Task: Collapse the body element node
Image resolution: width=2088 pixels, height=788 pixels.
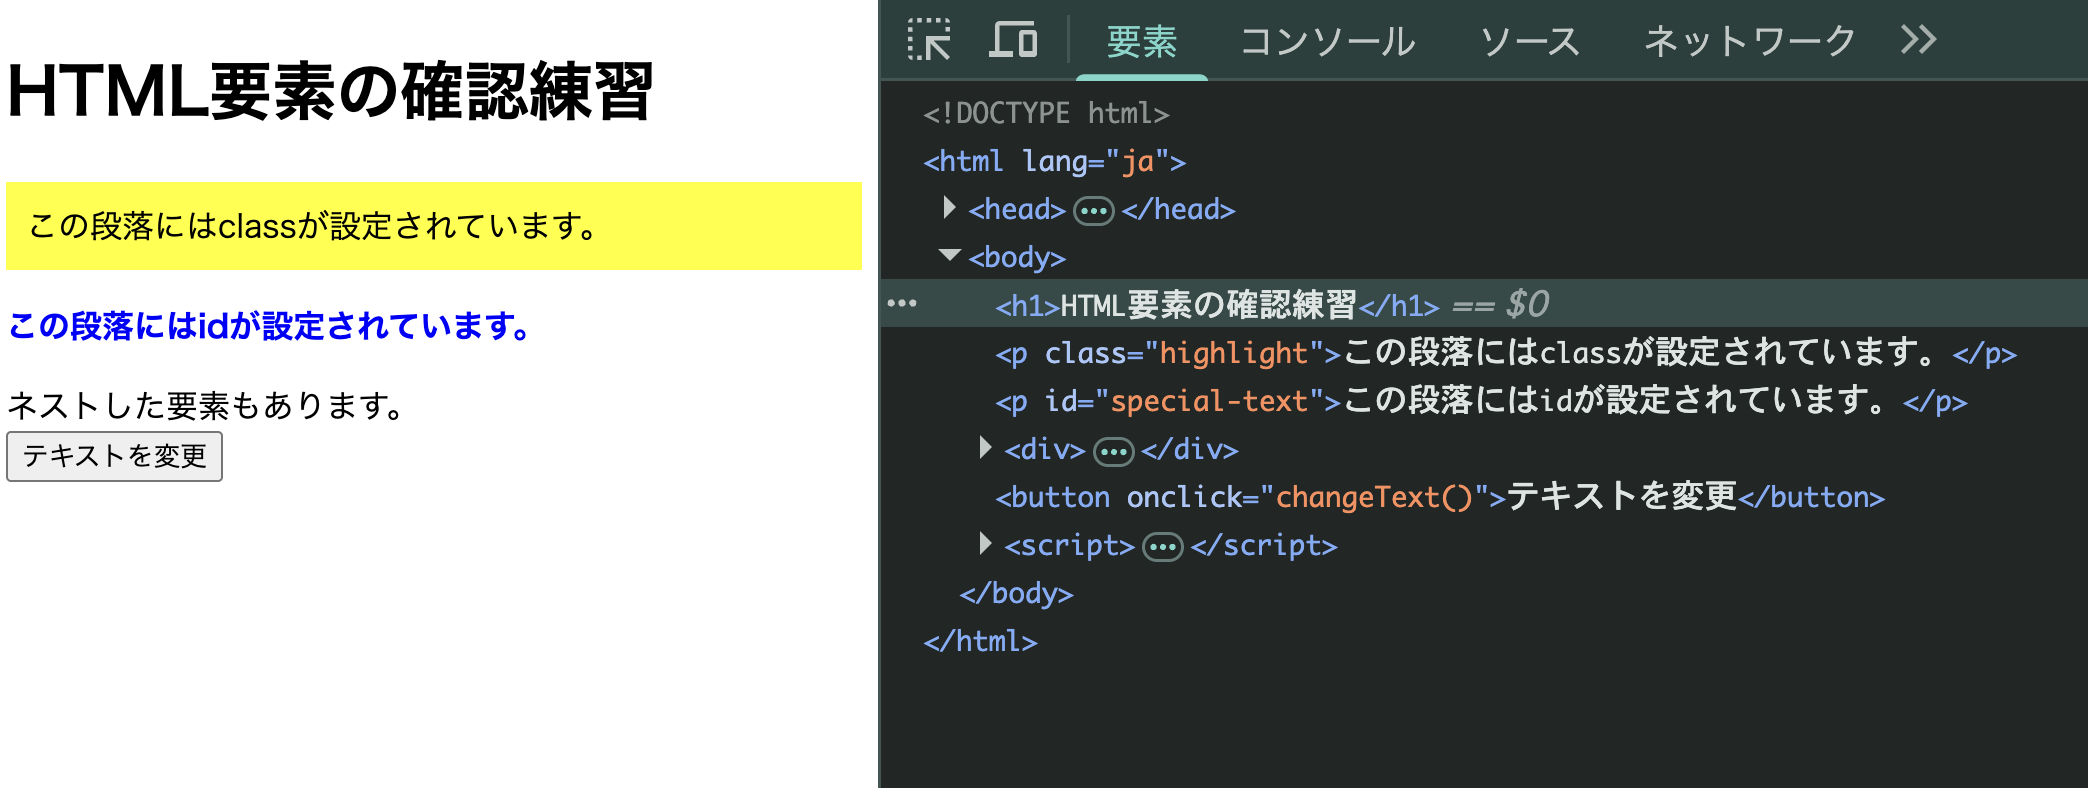Action: (949, 256)
